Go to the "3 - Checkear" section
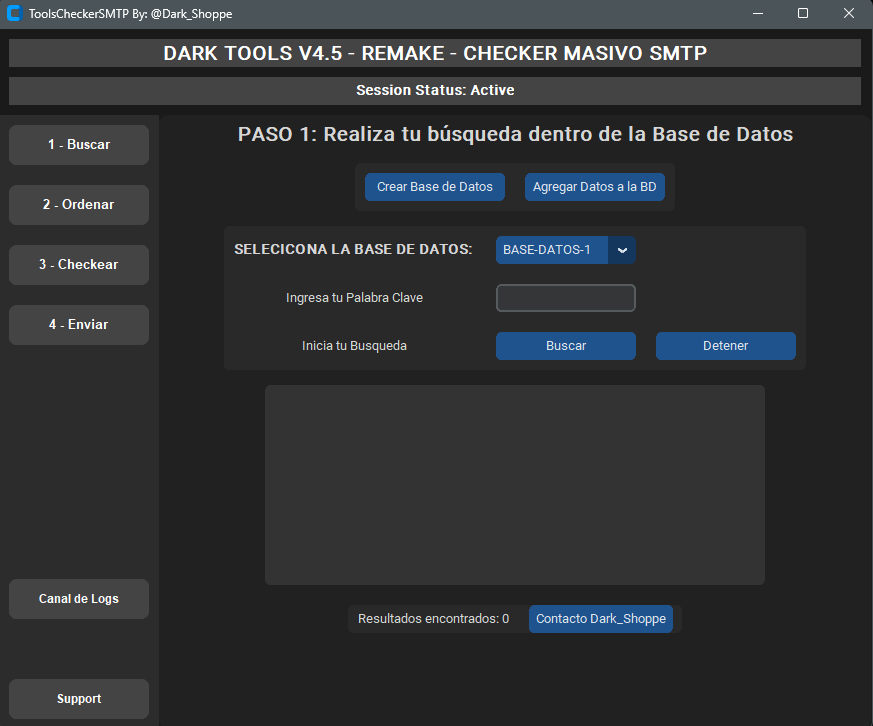 pos(78,264)
